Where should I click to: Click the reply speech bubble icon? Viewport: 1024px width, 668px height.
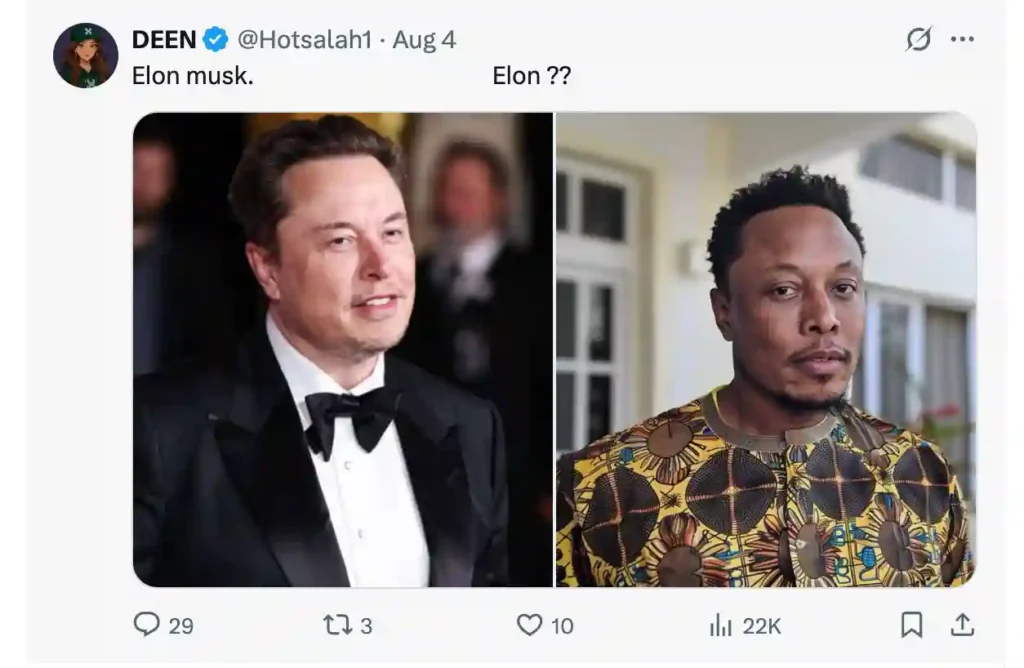pyautogui.click(x=147, y=625)
